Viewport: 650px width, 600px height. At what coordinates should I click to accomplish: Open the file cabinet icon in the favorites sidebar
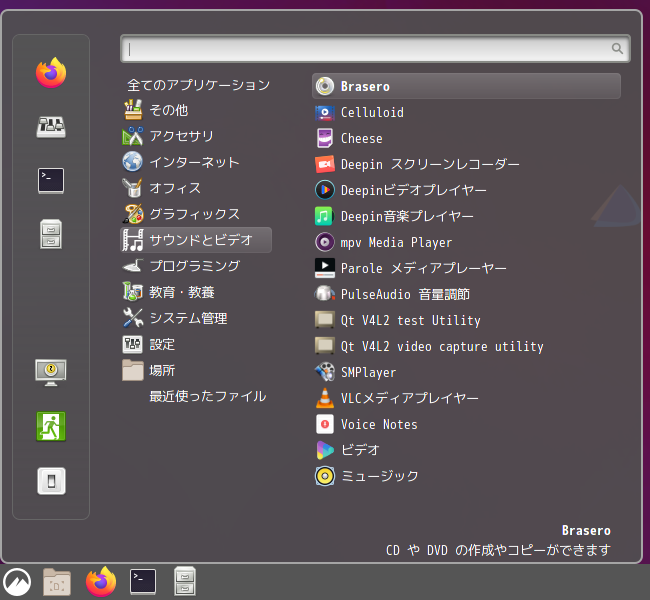pyautogui.click(x=51, y=234)
